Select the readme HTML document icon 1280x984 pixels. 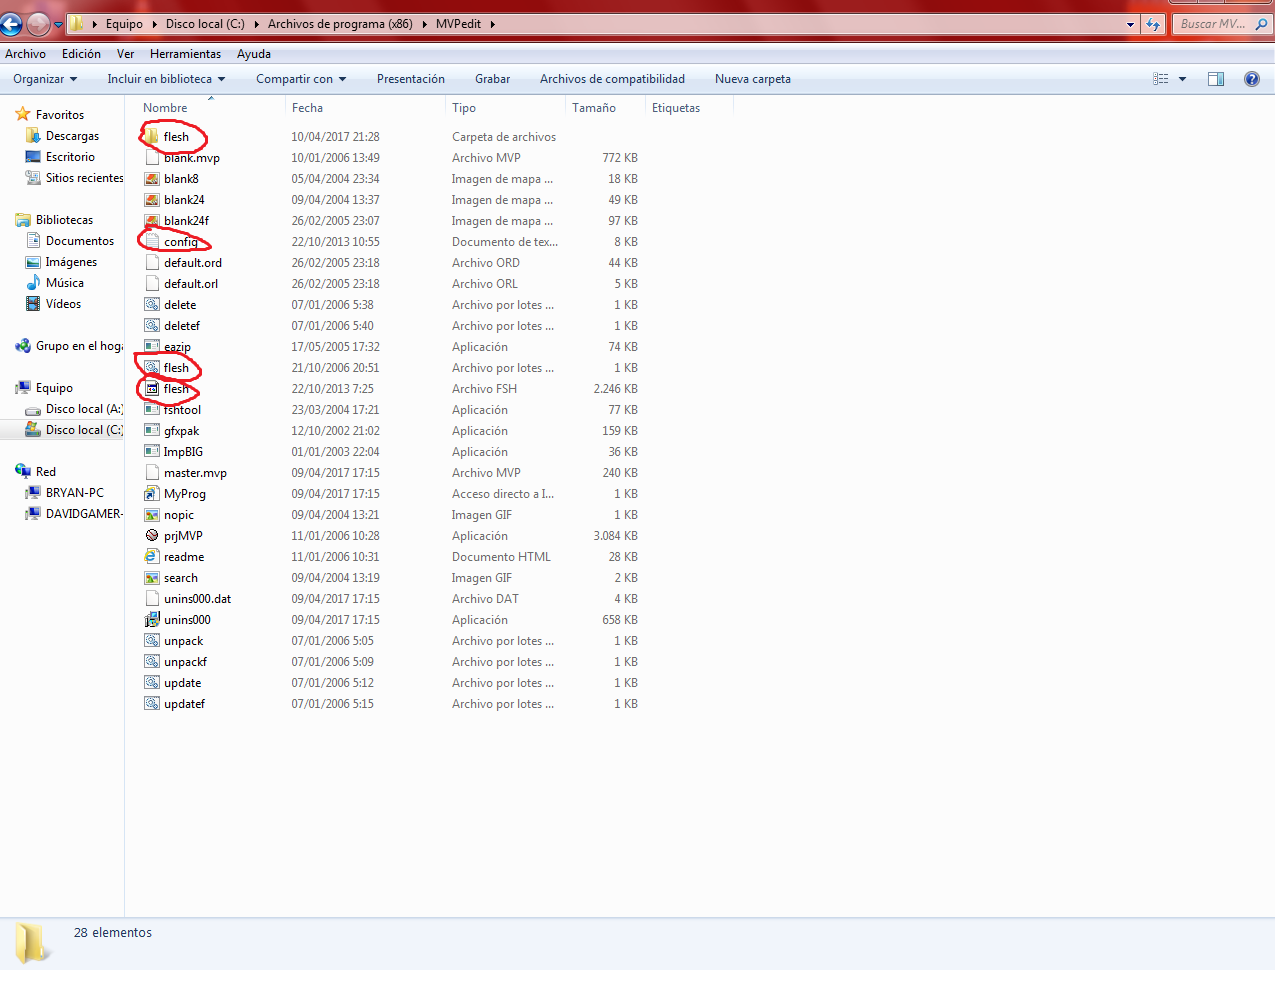click(x=152, y=557)
